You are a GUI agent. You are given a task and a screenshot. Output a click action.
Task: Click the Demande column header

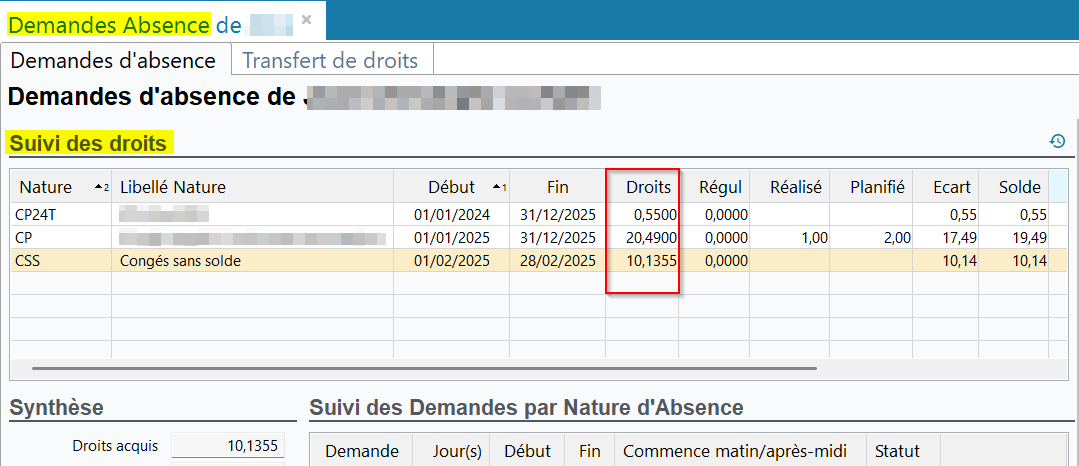tap(361, 452)
